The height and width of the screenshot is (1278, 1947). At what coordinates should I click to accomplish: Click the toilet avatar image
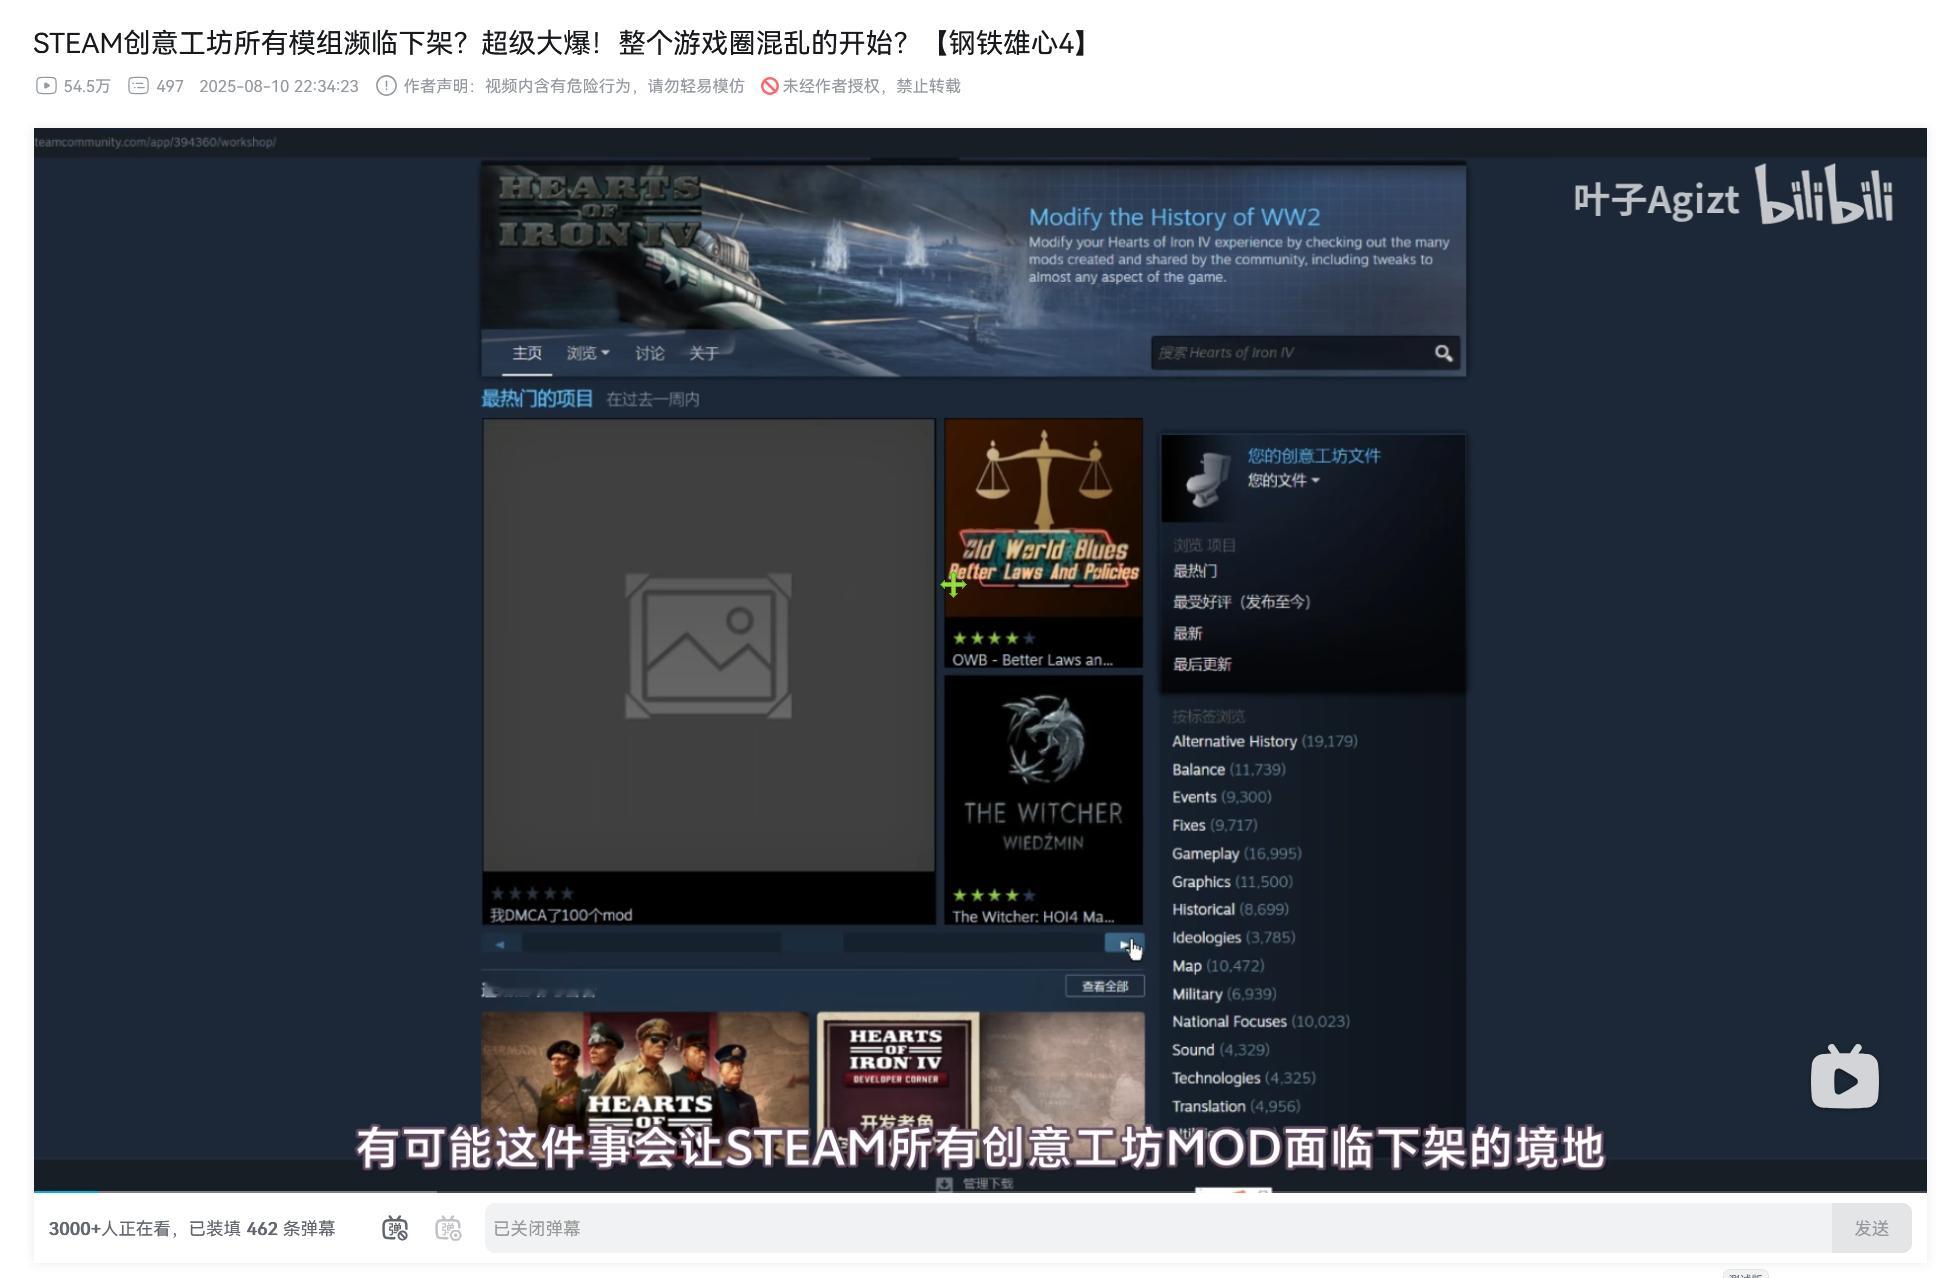[x=1206, y=479]
